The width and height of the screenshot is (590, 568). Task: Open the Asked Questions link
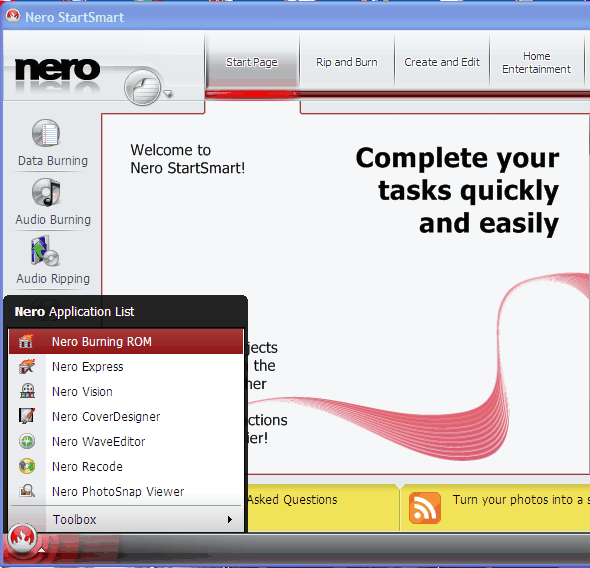click(x=292, y=500)
